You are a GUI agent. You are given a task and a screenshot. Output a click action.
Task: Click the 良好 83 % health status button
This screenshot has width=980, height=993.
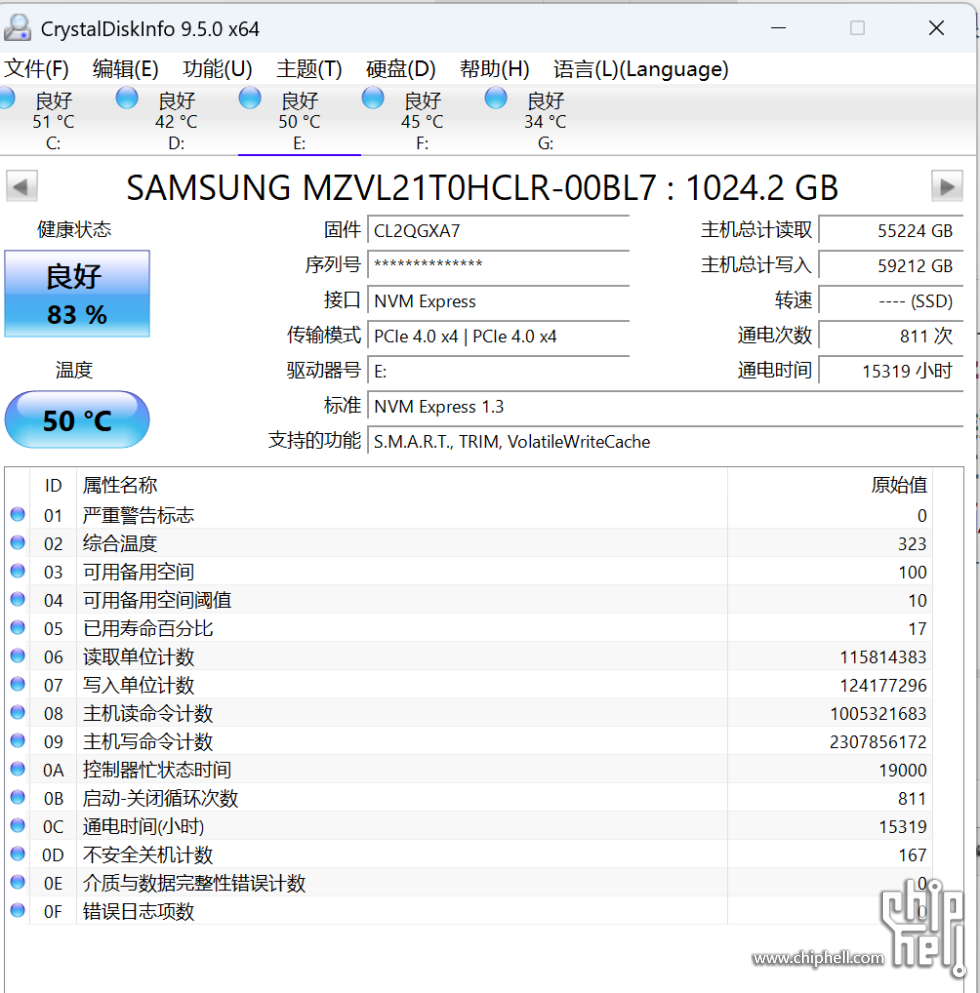tap(77, 294)
